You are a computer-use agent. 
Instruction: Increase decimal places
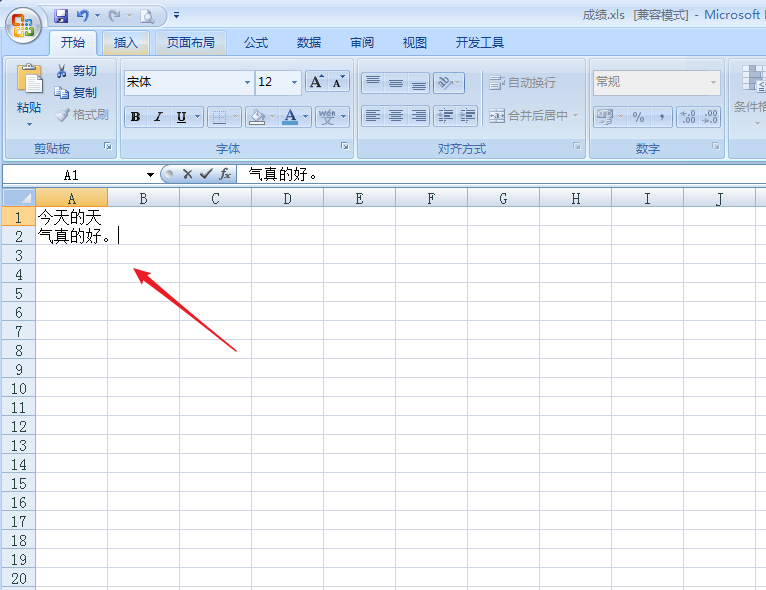tap(688, 117)
